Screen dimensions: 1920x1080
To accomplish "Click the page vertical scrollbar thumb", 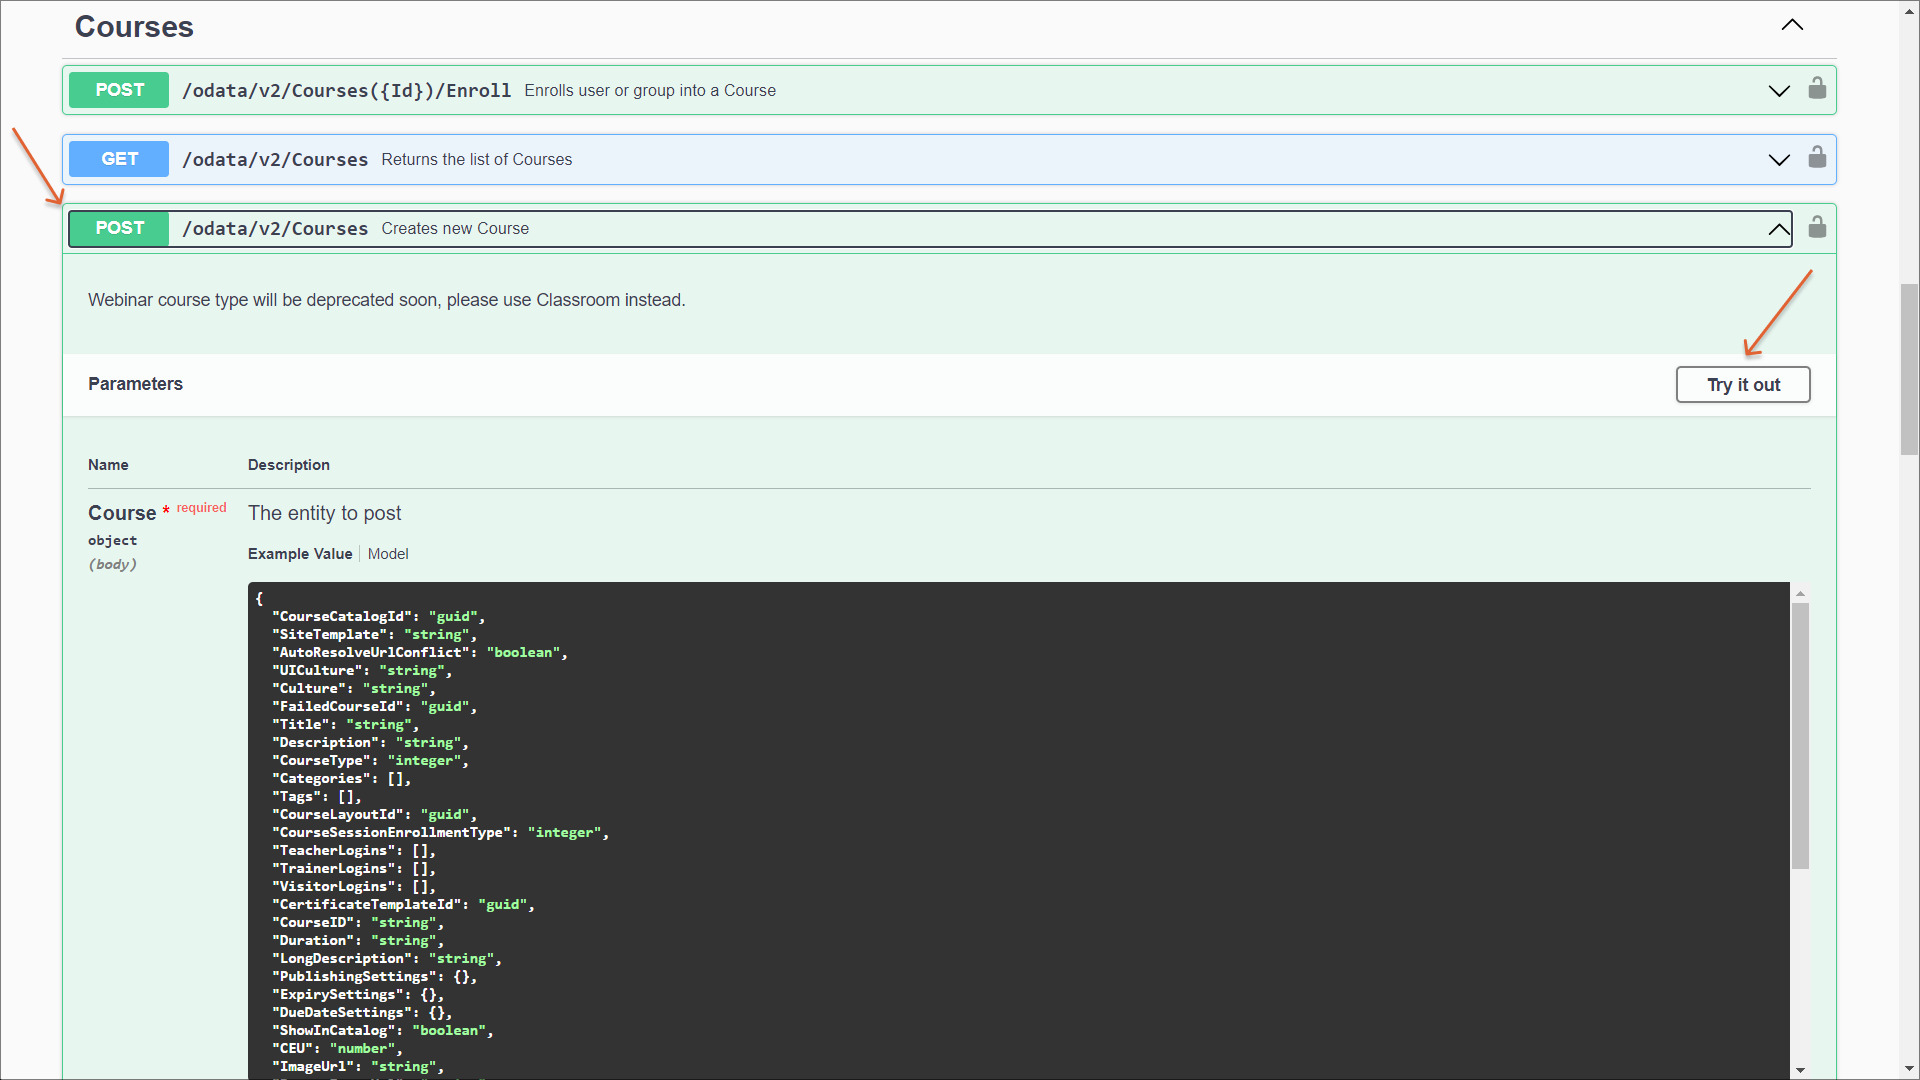I will tap(1909, 370).
